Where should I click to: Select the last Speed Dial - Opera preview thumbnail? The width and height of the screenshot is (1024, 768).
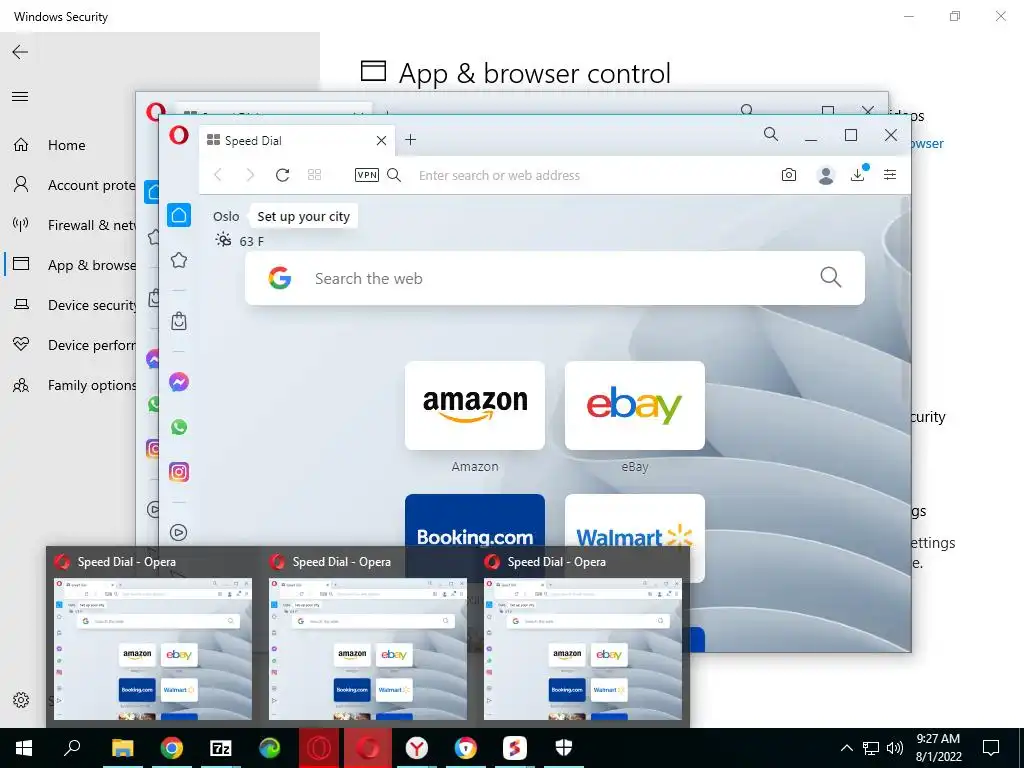click(x=583, y=648)
